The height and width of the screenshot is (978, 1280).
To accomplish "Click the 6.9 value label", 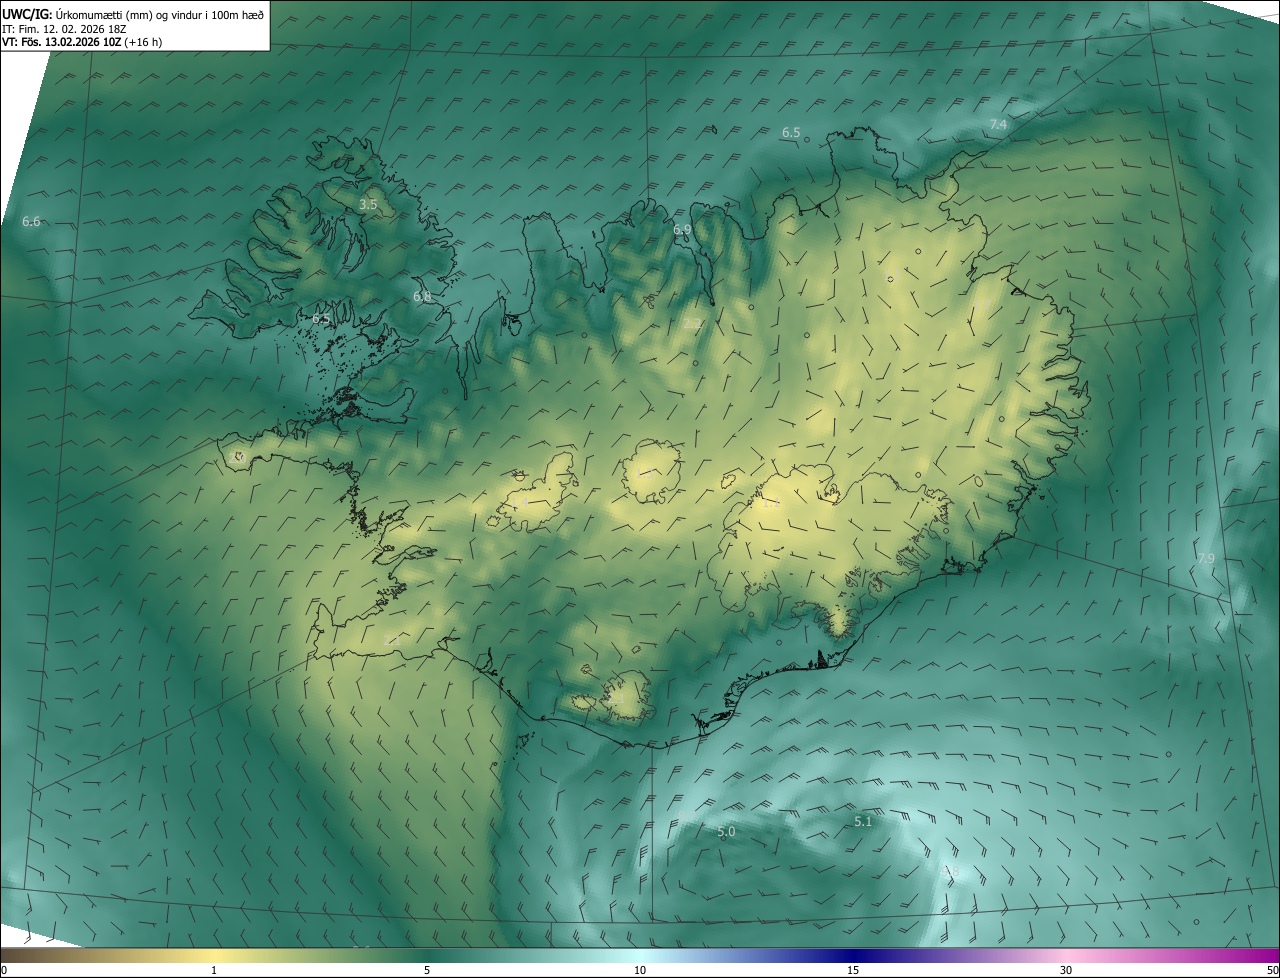I will [682, 229].
